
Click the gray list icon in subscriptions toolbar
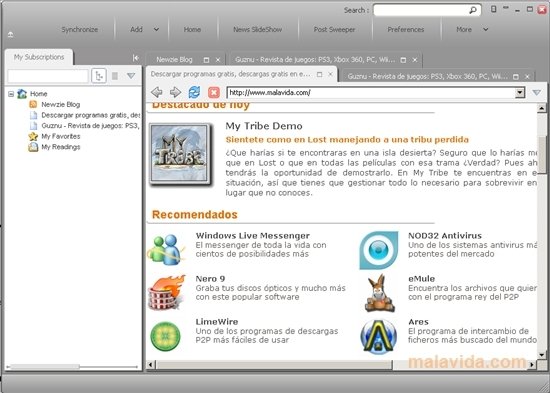[x=115, y=76]
